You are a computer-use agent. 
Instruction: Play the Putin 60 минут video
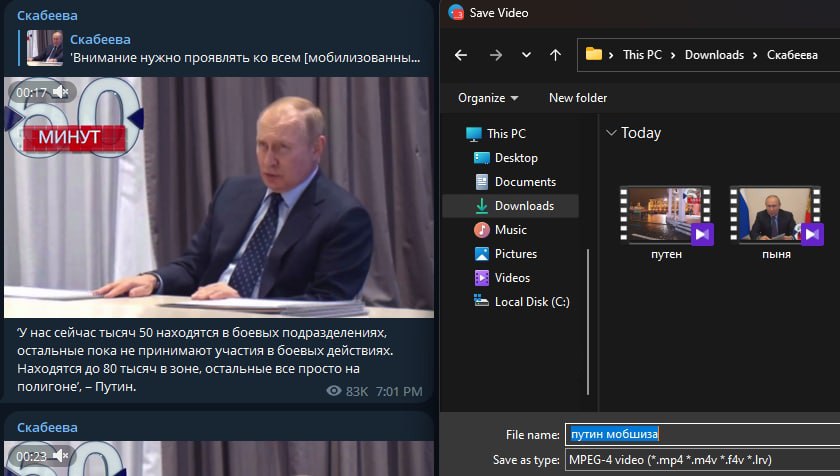pyautogui.click(x=219, y=198)
